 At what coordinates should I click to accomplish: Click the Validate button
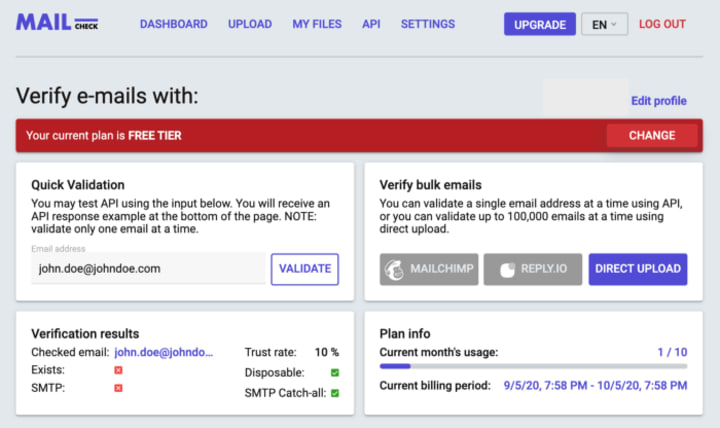point(305,269)
